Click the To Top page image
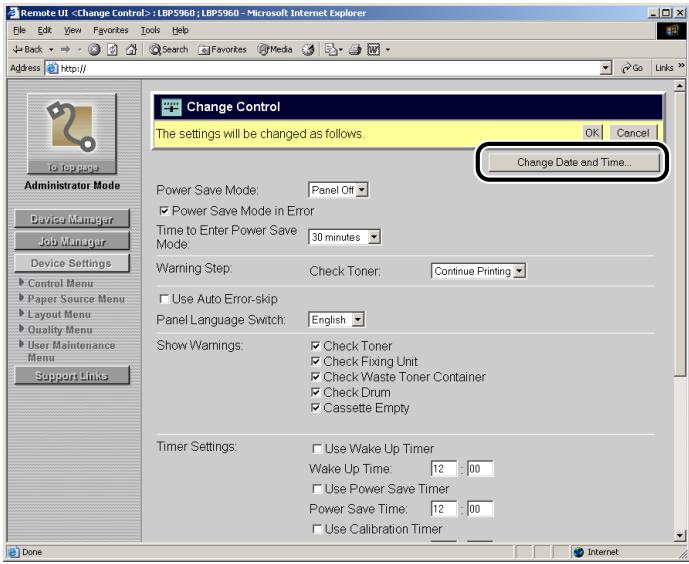Image resolution: width=689 pixels, height=564 pixels. point(72,134)
